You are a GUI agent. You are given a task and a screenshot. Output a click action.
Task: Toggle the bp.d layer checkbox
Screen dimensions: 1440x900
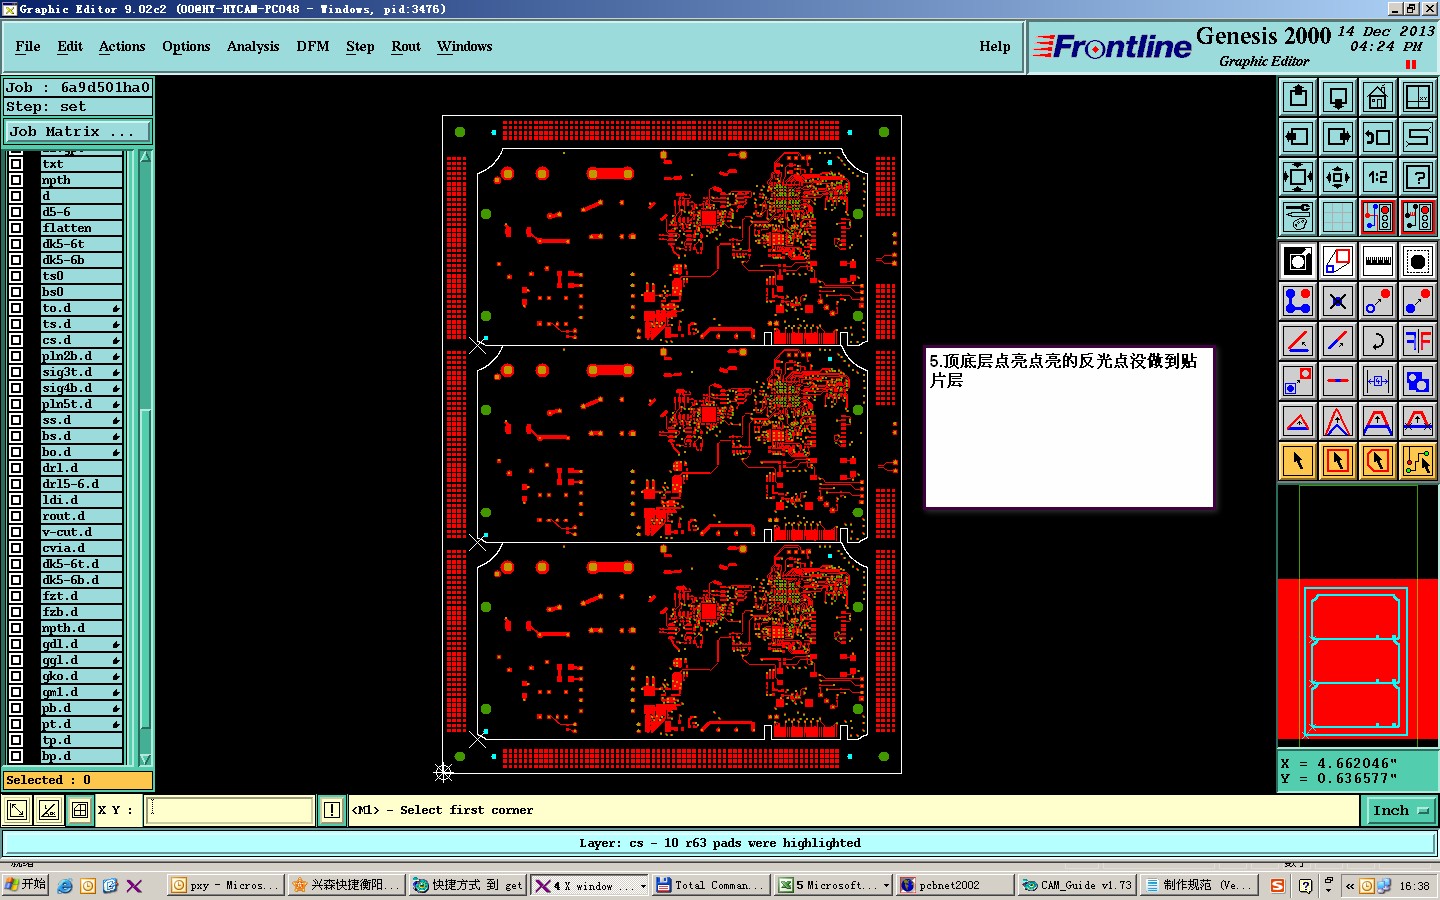[16, 756]
